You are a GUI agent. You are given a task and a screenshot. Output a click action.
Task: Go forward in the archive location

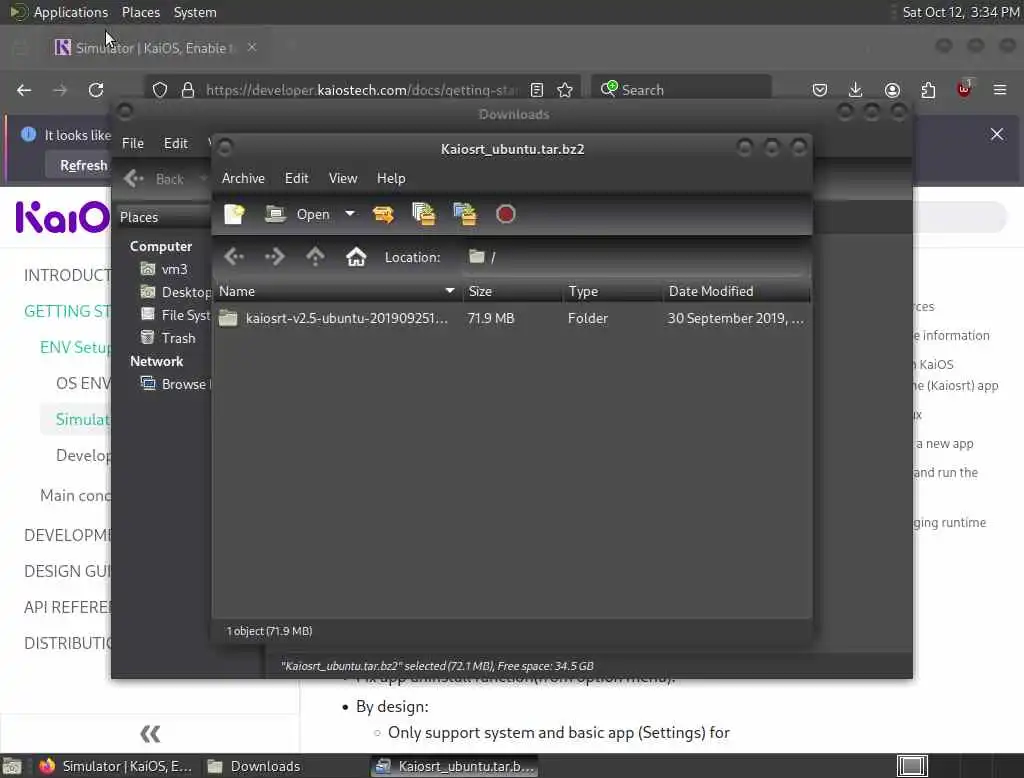click(275, 257)
